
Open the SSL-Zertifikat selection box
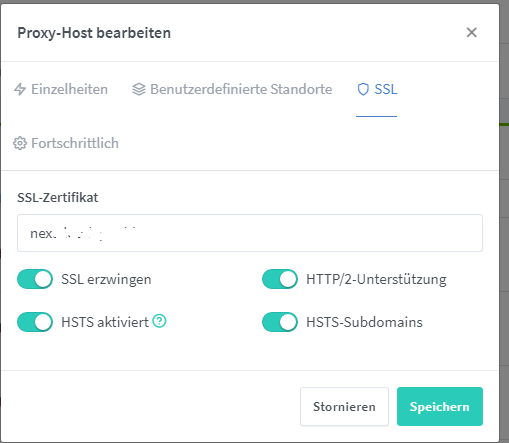pyautogui.click(x=250, y=233)
